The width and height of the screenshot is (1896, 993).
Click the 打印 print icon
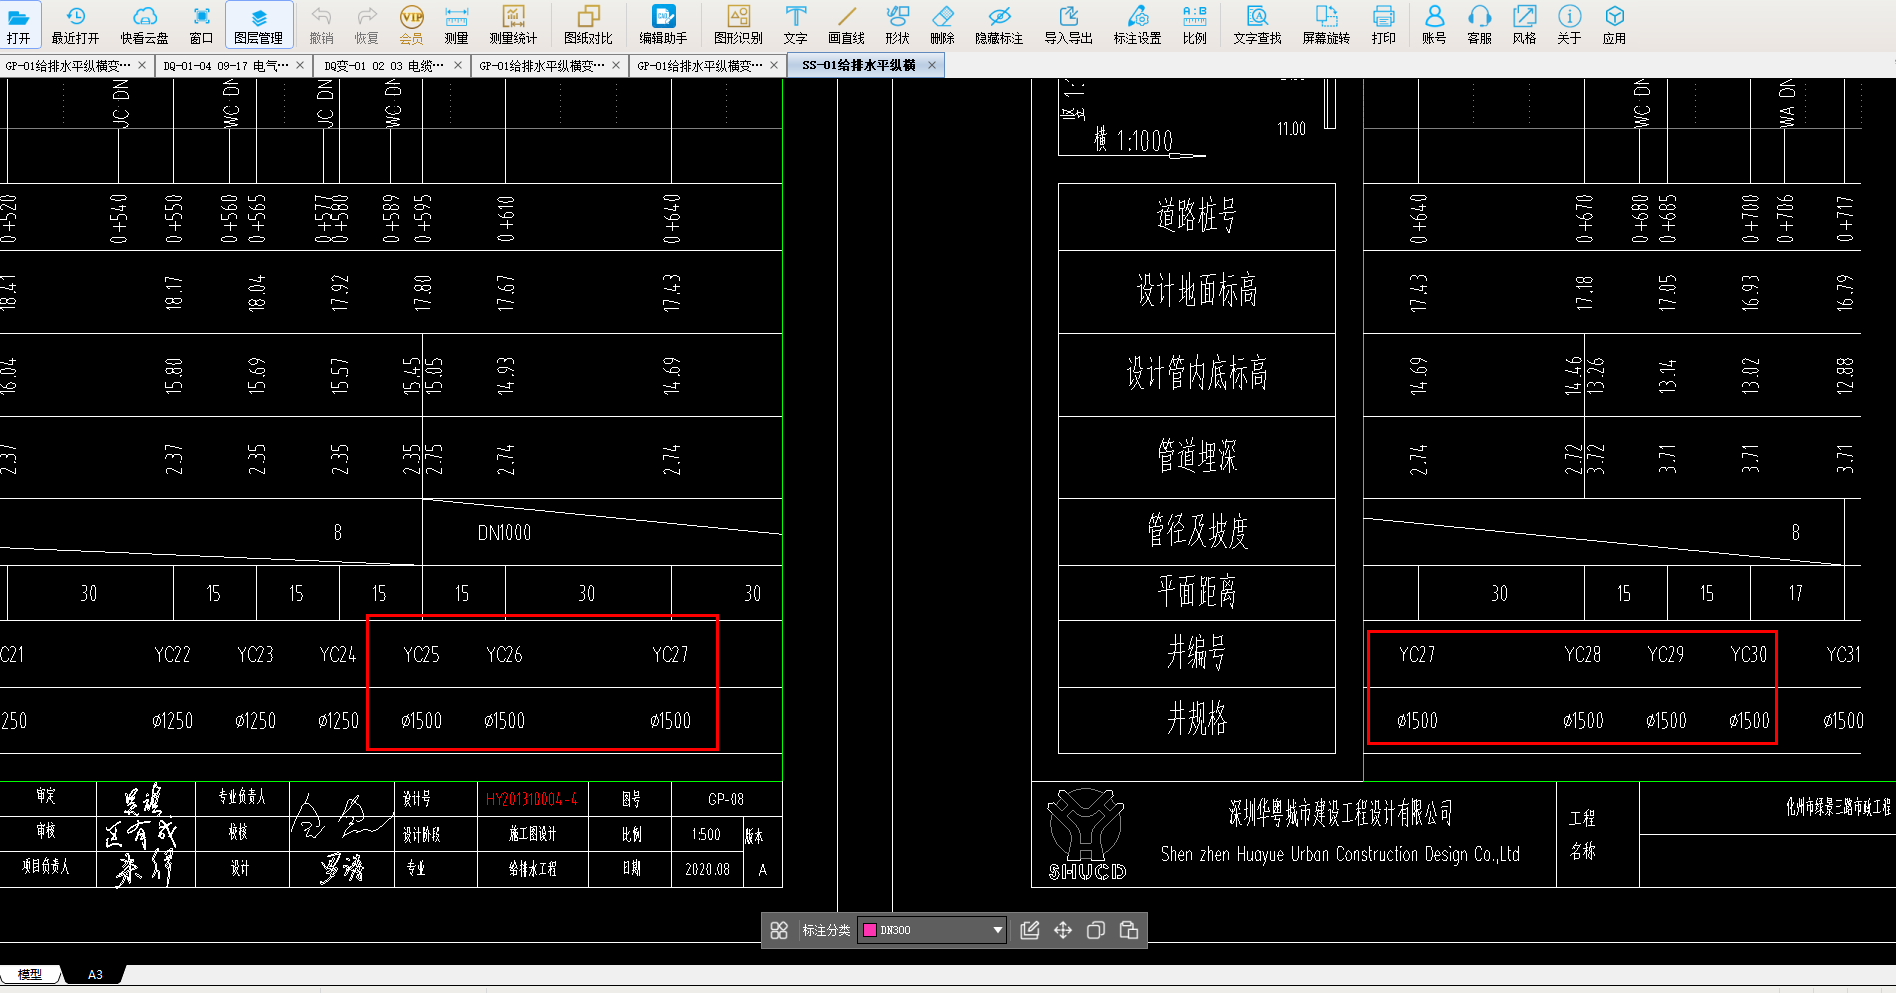point(1383,25)
